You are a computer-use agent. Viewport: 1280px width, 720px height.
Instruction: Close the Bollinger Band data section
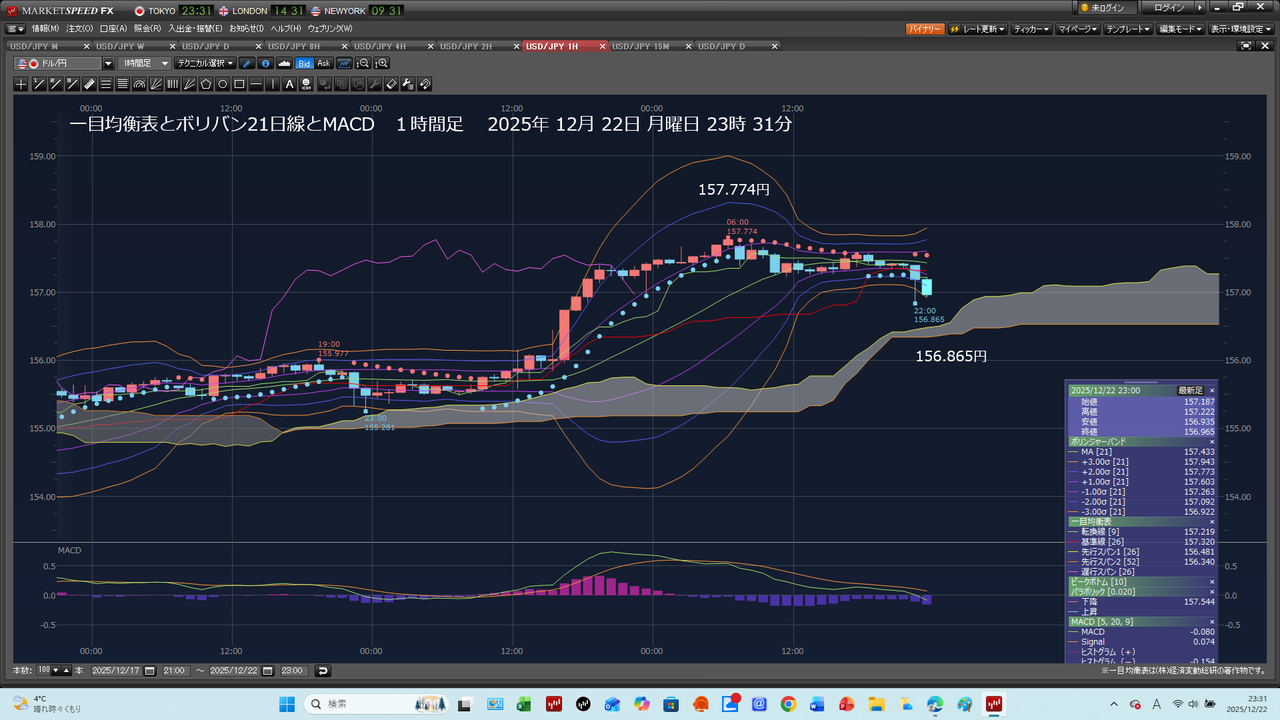tap(1212, 441)
